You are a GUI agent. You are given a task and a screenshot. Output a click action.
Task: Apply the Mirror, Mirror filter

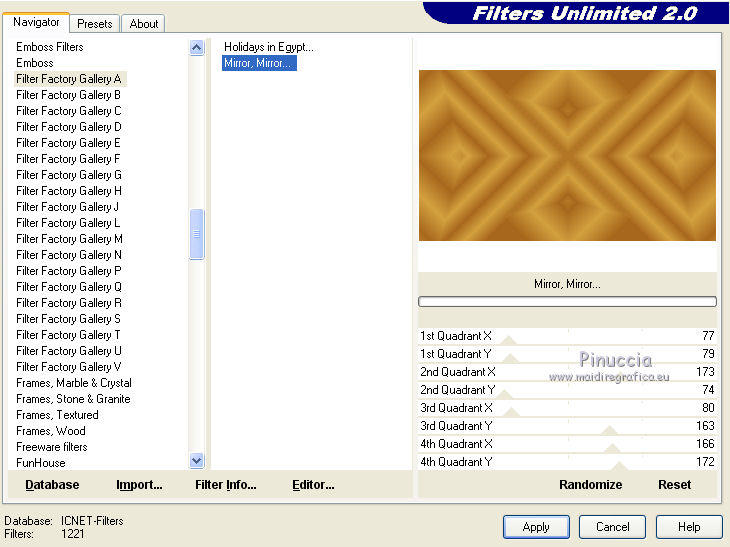click(536, 527)
